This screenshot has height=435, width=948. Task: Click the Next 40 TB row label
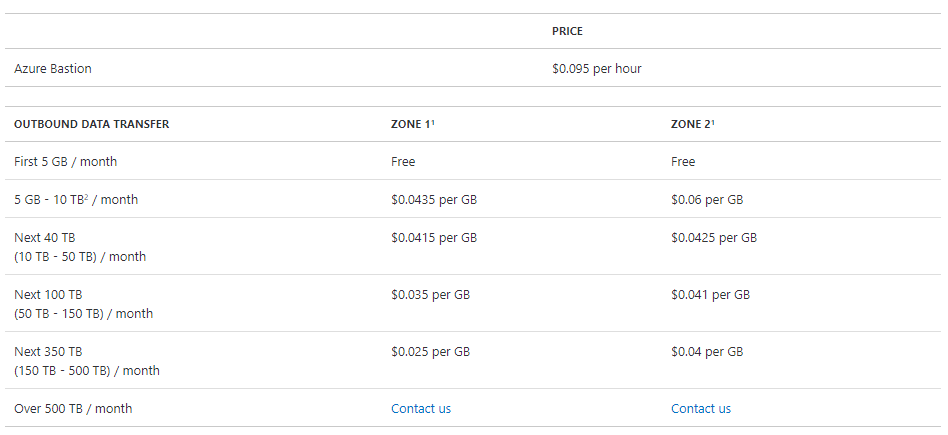point(45,238)
